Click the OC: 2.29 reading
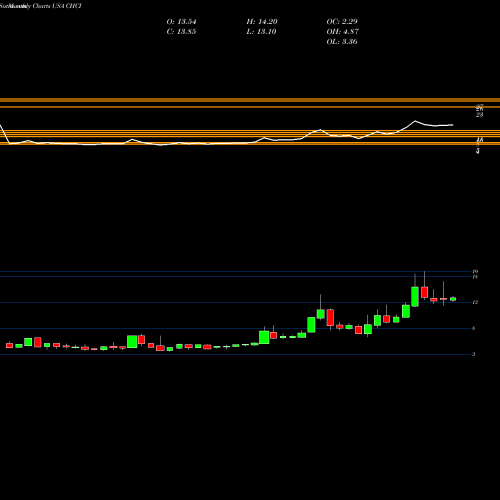500x500 pixels. tap(342, 22)
